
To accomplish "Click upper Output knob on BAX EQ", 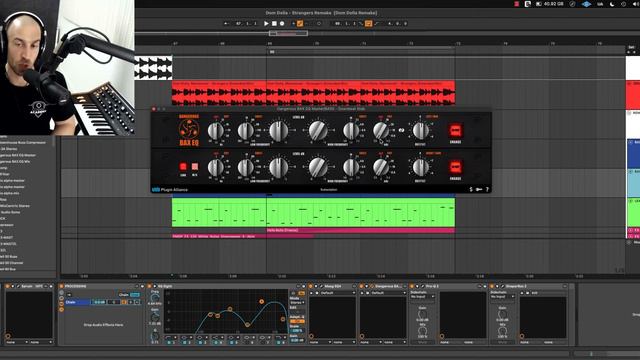I will (420, 131).
